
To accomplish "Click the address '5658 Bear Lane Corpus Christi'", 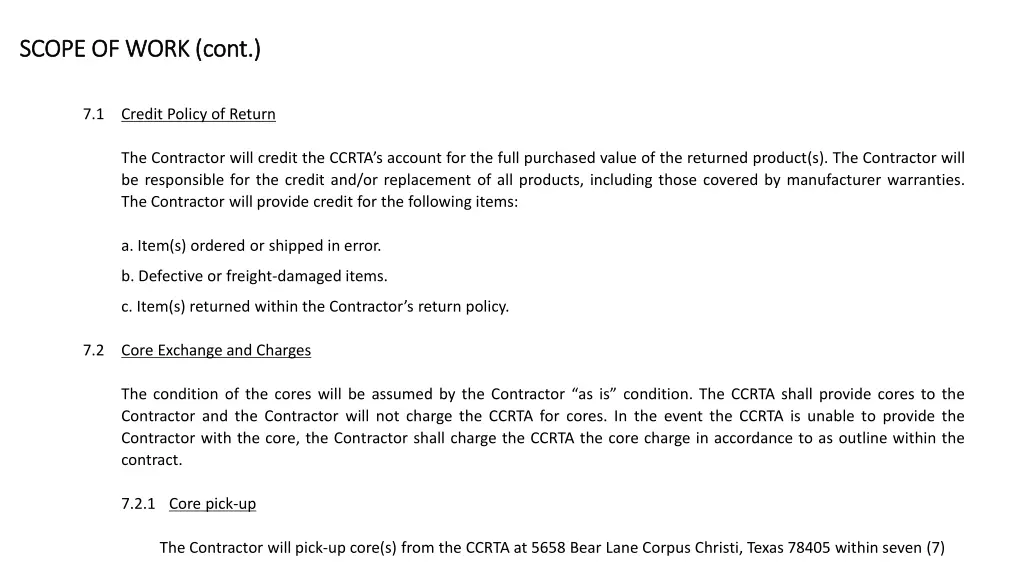I will (635, 548).
